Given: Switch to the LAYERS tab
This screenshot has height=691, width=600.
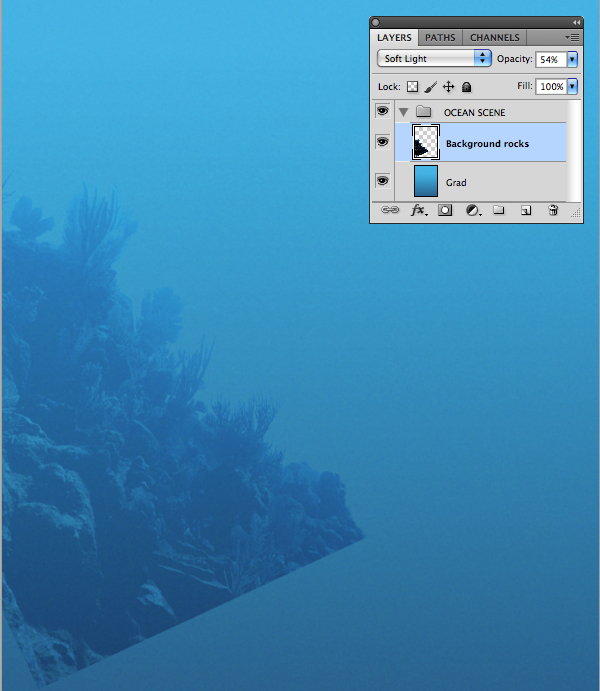Looking at the screenshot, I should click(394, 37).
